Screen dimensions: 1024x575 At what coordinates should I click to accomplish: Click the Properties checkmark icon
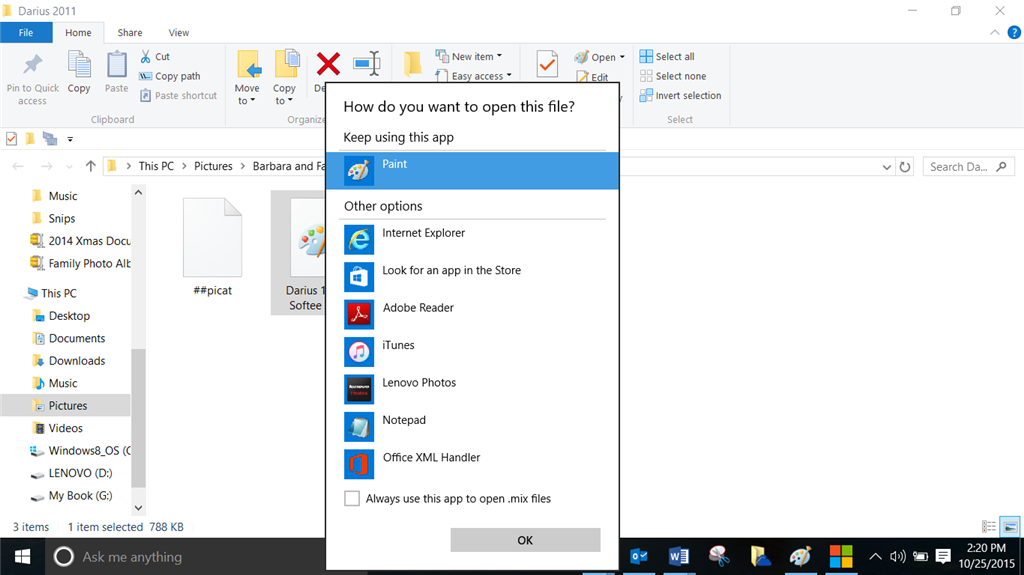(x=547, y=64)
